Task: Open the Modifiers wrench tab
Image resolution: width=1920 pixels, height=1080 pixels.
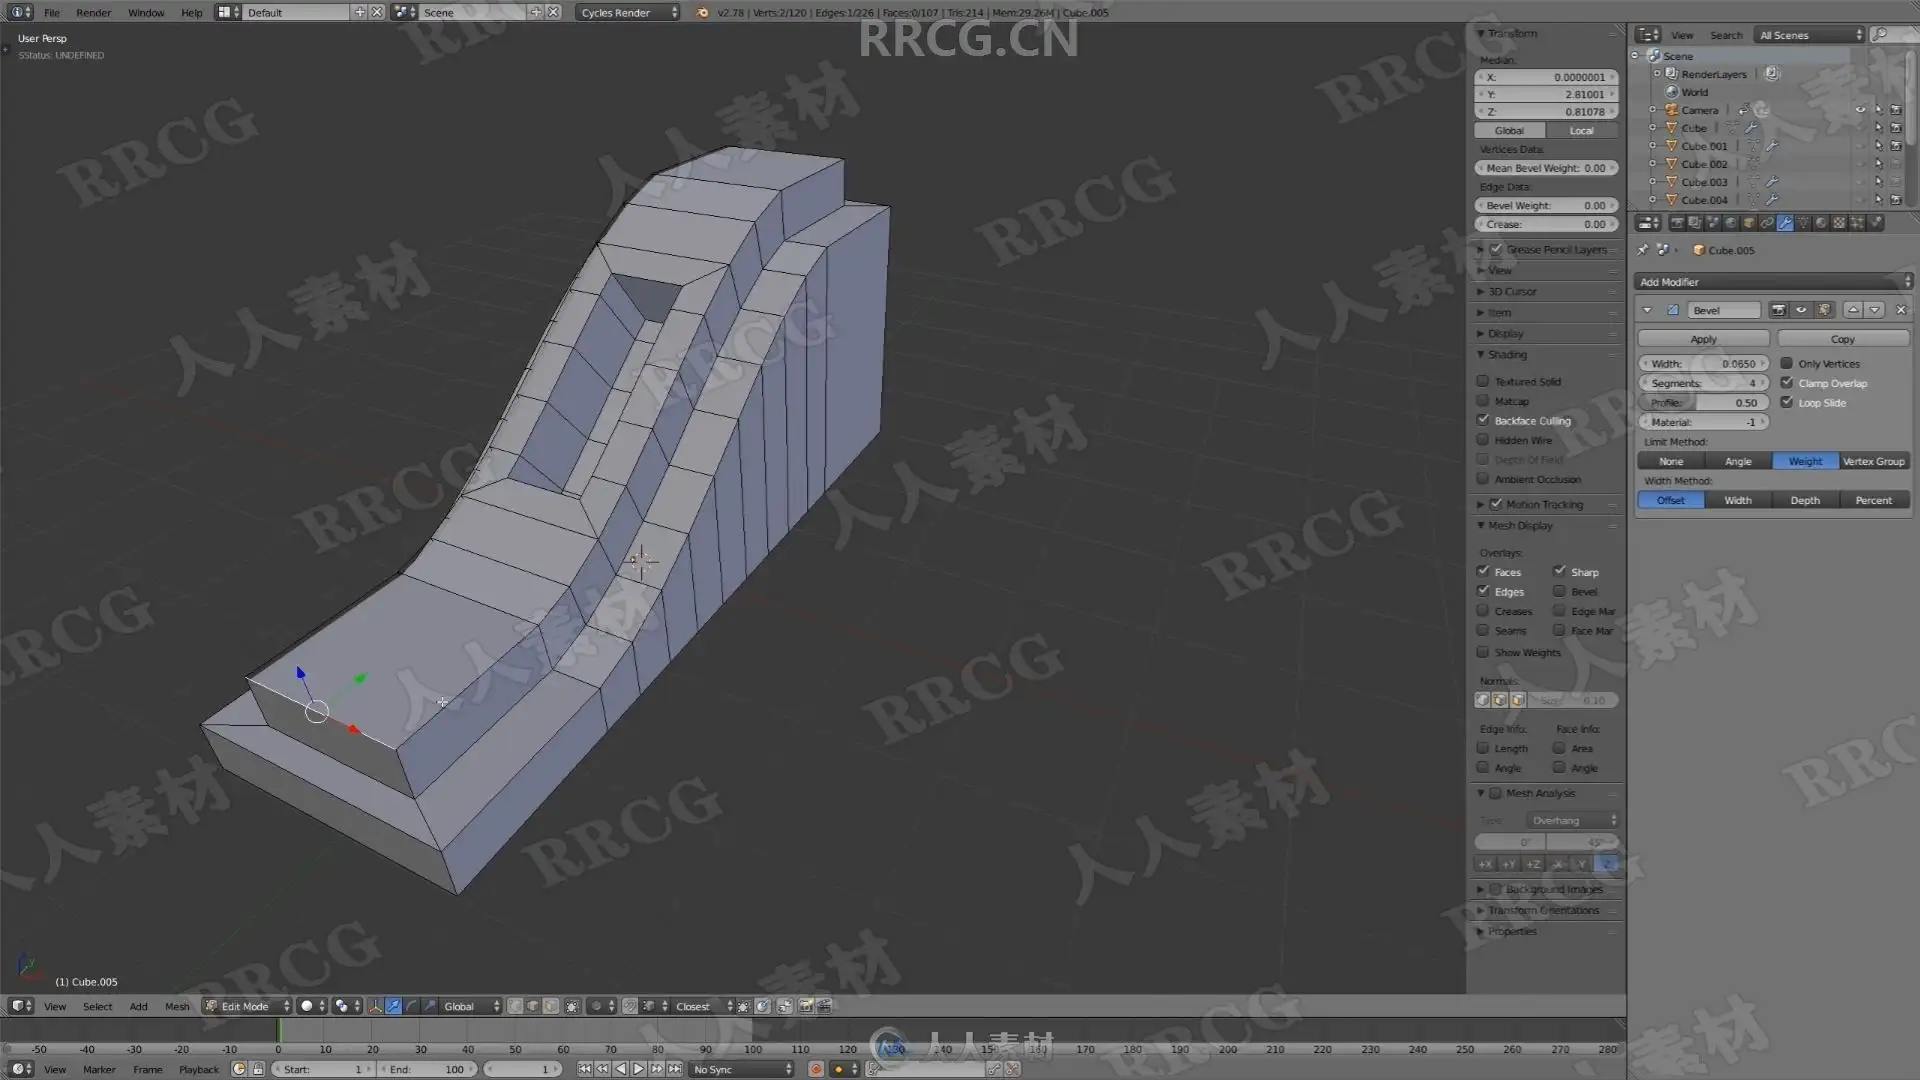Action: tap(1785, 223)
